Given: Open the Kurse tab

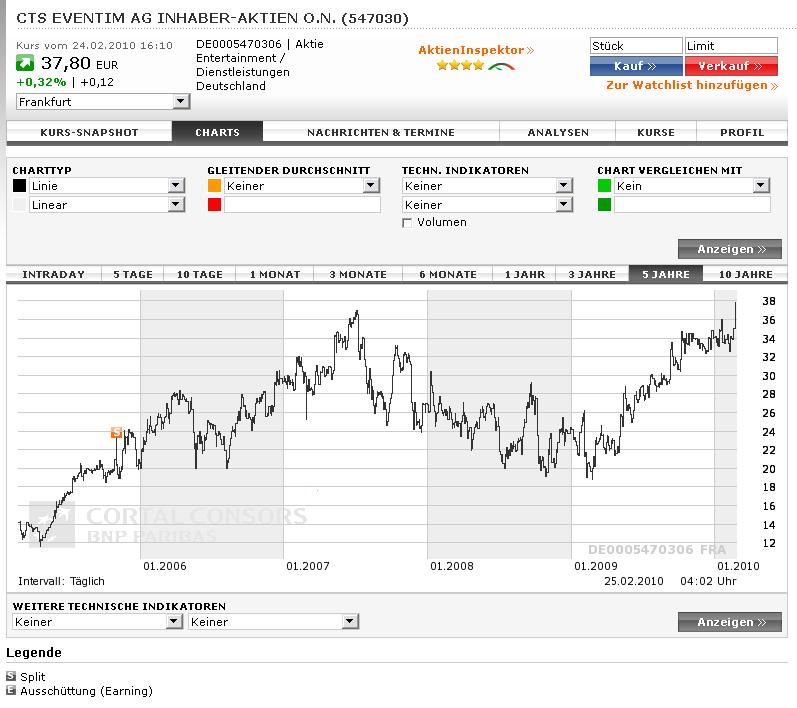Looking at the screenshot, I should (x=656, y=133).
